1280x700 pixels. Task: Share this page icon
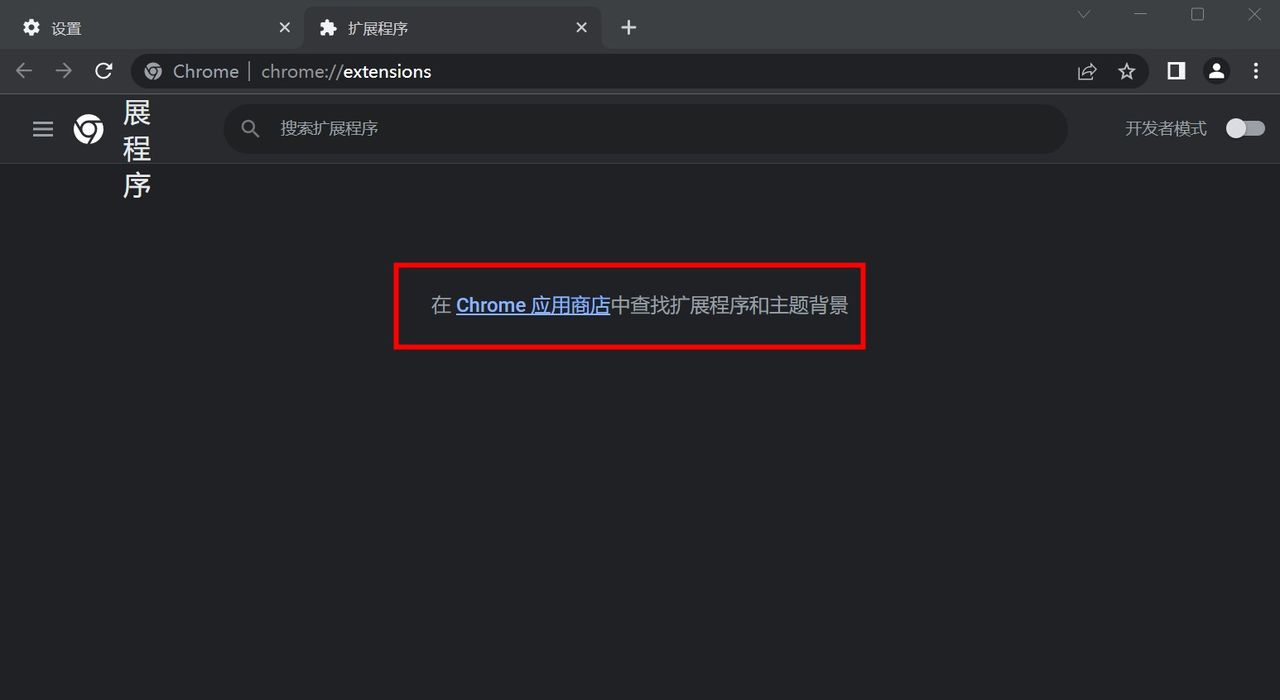click(1087, 71)
